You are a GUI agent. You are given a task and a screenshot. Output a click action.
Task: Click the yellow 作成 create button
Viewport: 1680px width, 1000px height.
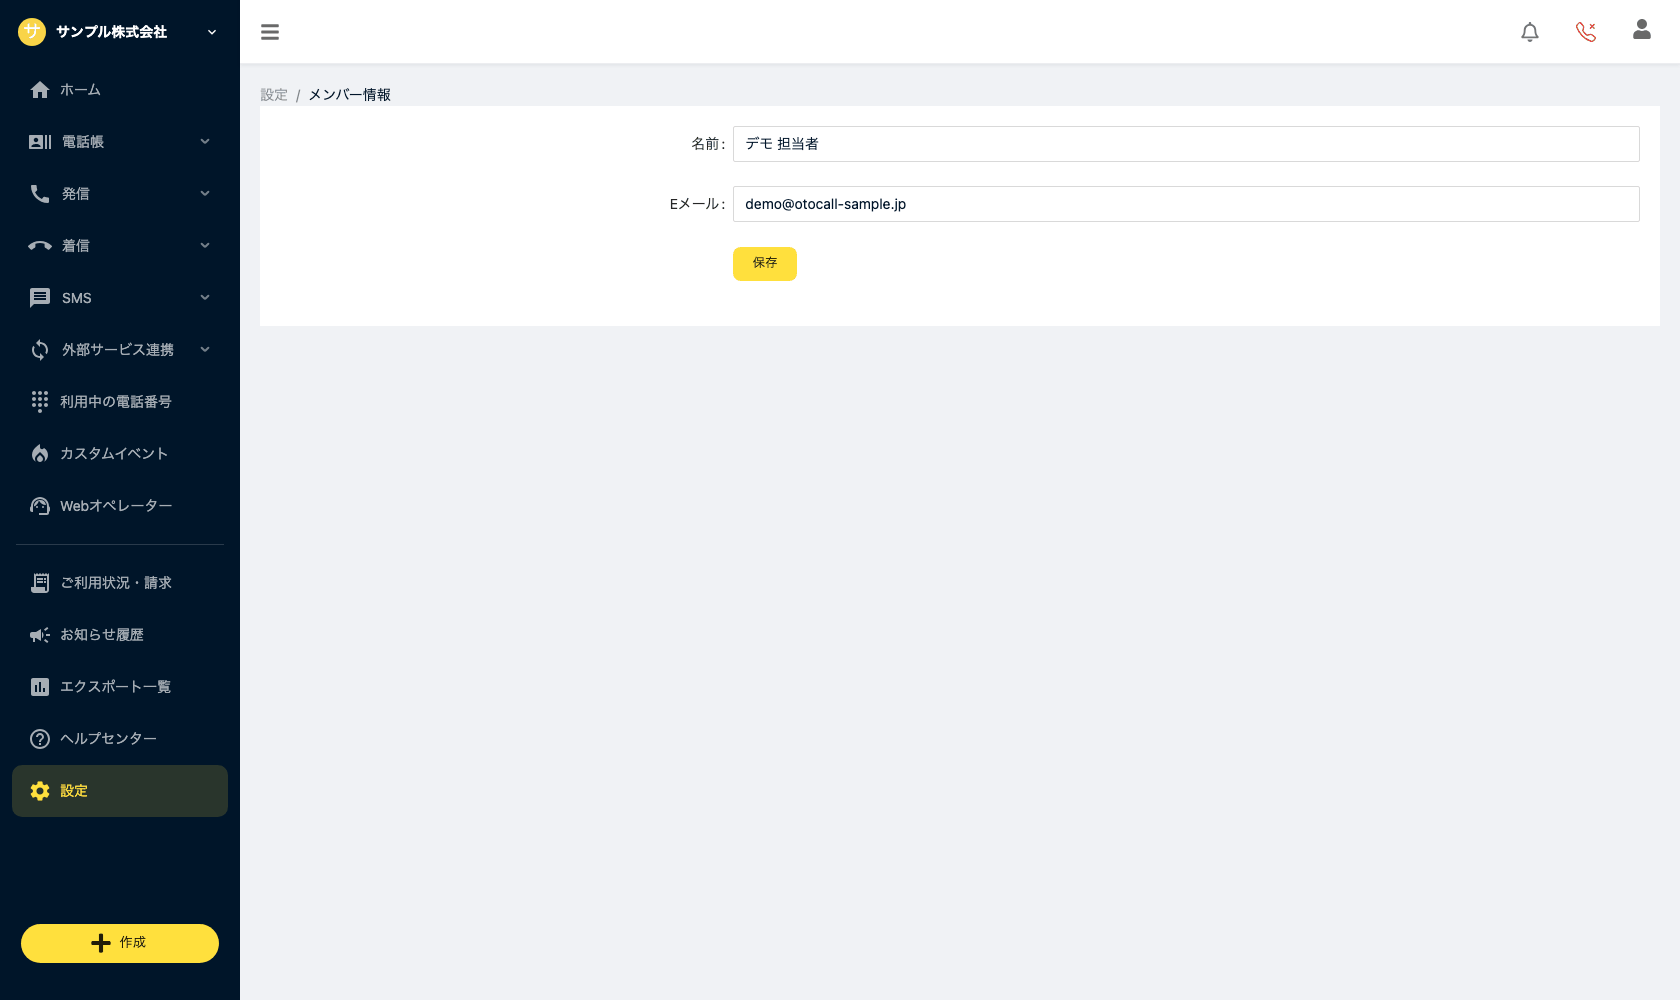tap(120, 943)
